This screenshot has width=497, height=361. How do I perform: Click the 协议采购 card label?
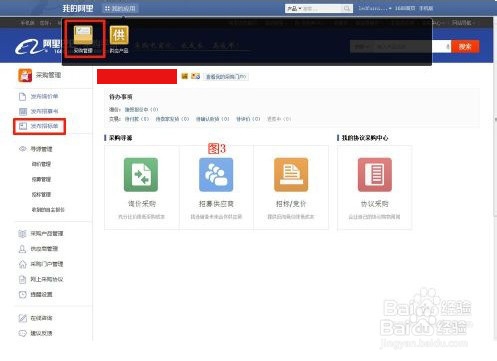click(x=375, y=204)
